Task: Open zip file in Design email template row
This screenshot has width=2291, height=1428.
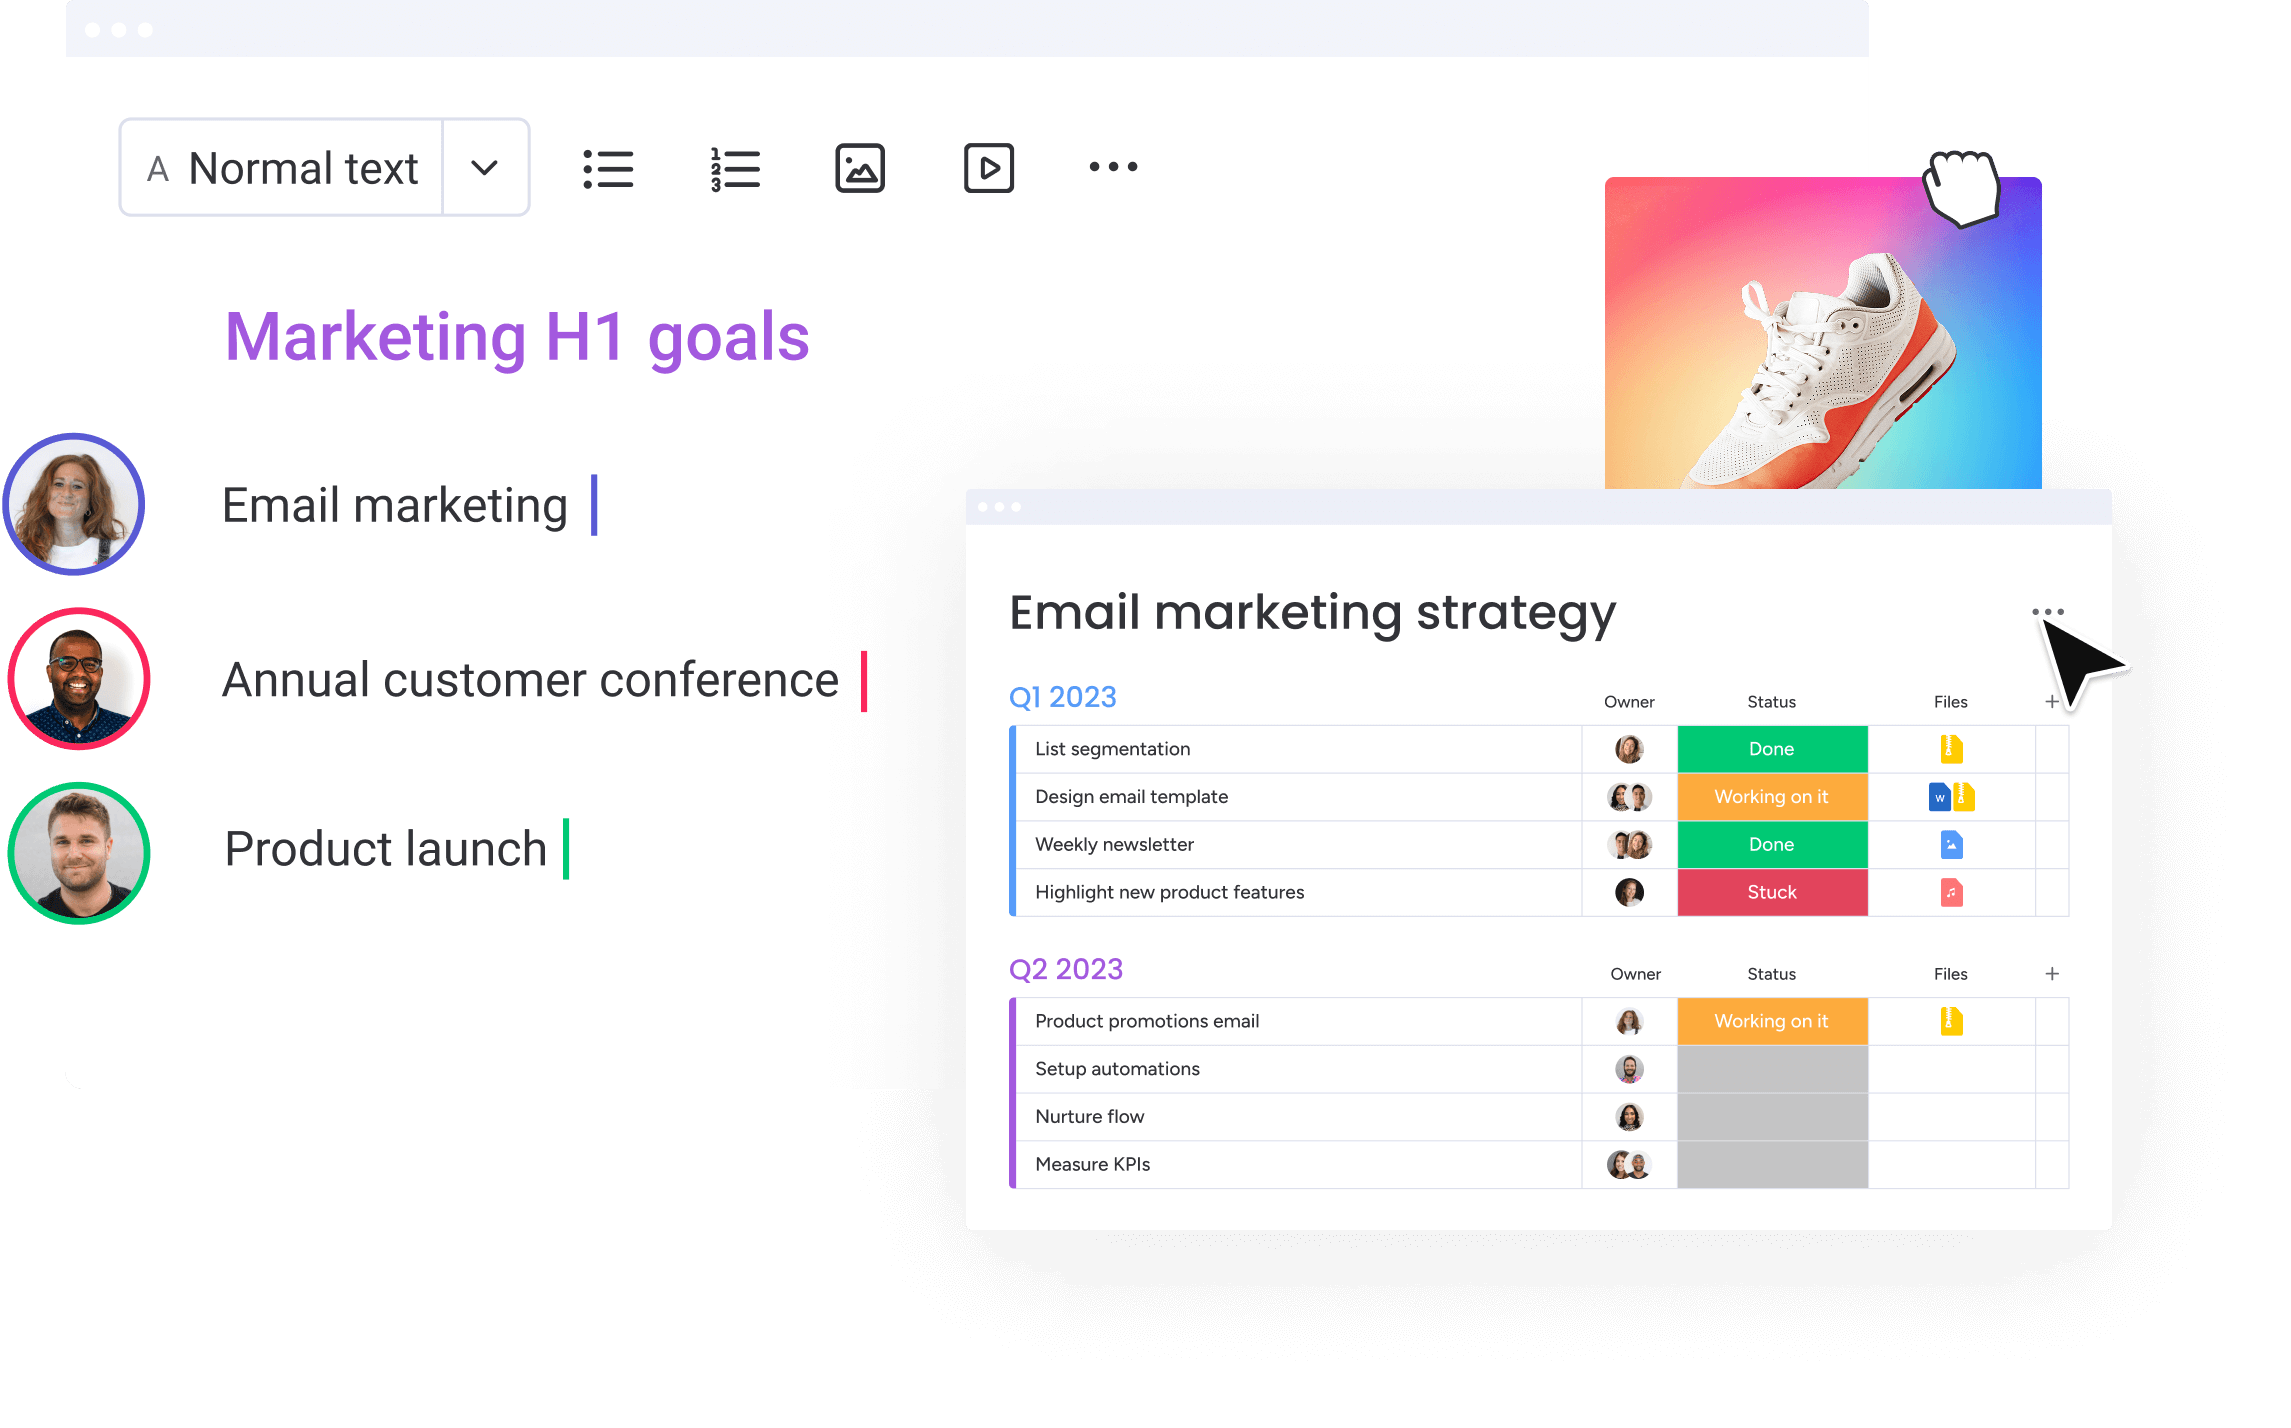Action: click(1964, 797)
